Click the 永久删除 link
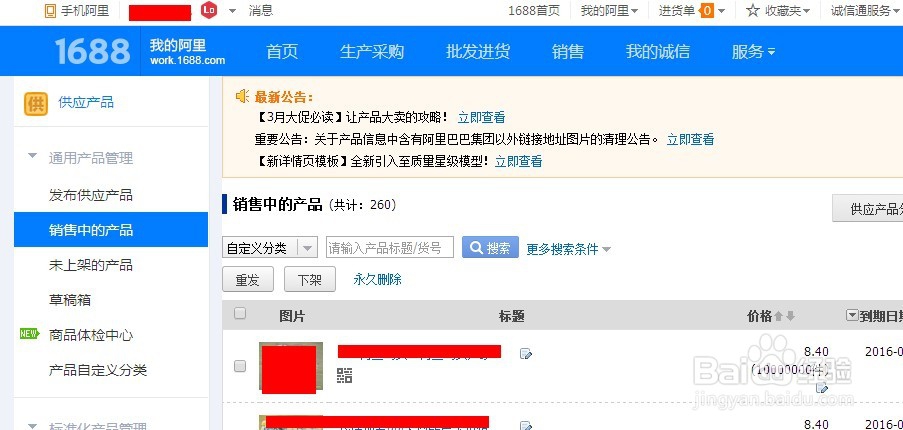The height and width of the screenshot is (430, 903). pos(377,280)
